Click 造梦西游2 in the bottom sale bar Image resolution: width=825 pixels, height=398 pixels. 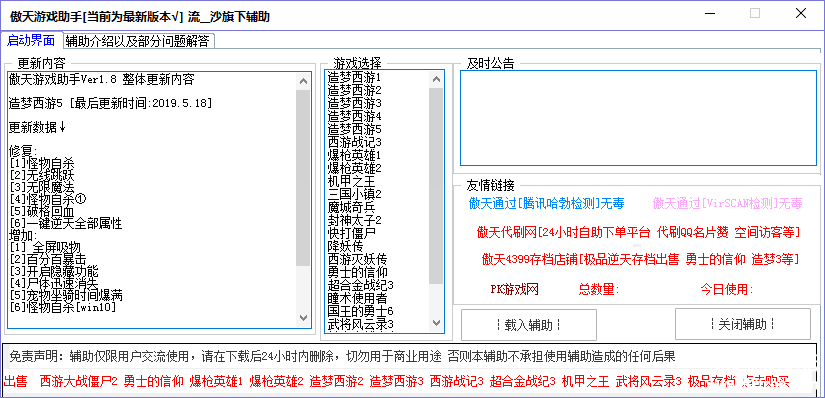pyautogui.click(x=336, y=381)
